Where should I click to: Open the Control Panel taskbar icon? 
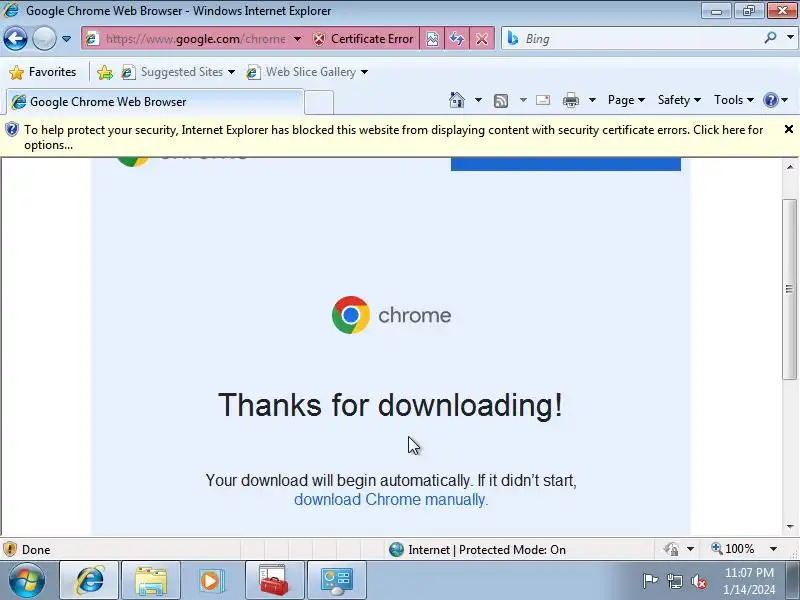(337, 580)
